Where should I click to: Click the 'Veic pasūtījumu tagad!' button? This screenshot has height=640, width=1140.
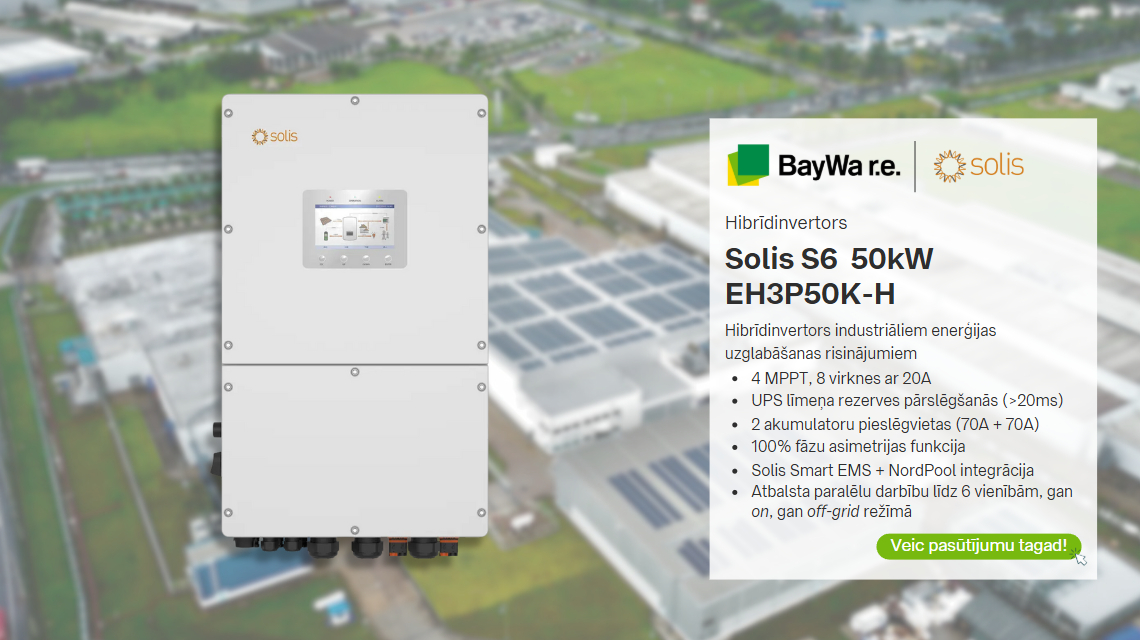[978, 546]
